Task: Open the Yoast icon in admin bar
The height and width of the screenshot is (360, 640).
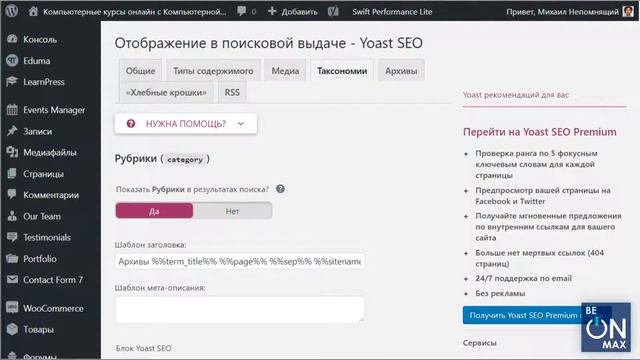Action: 333,11
